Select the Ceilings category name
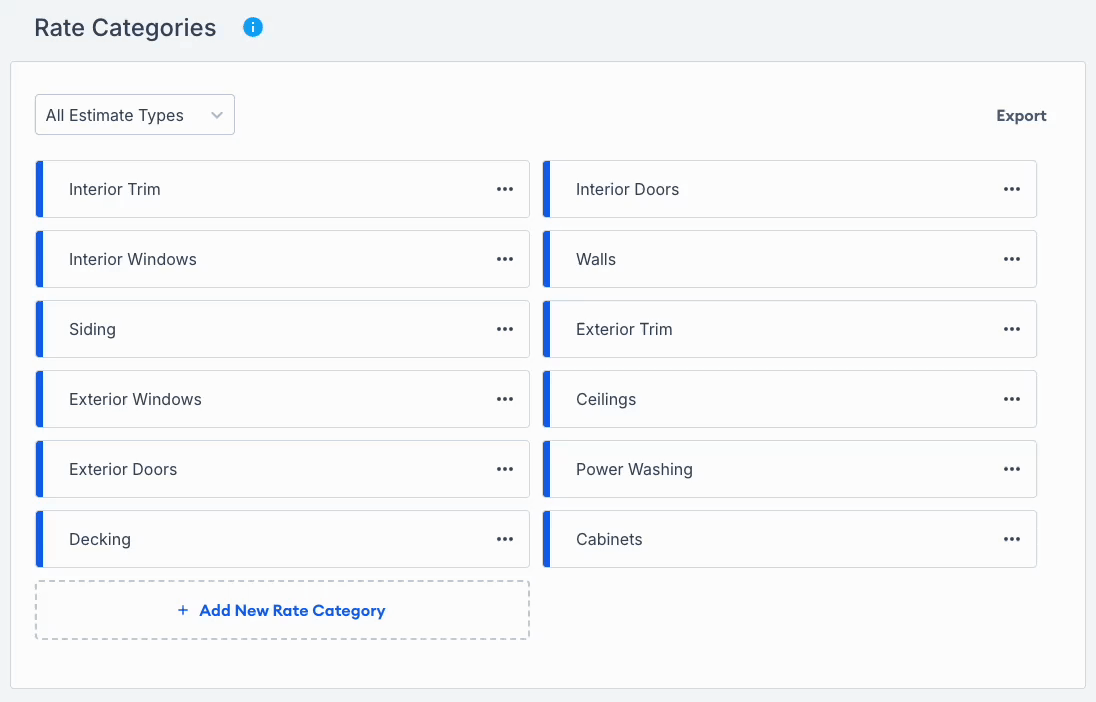The image size is (1096, 702). pyautogui.click(x=606, y=399)
